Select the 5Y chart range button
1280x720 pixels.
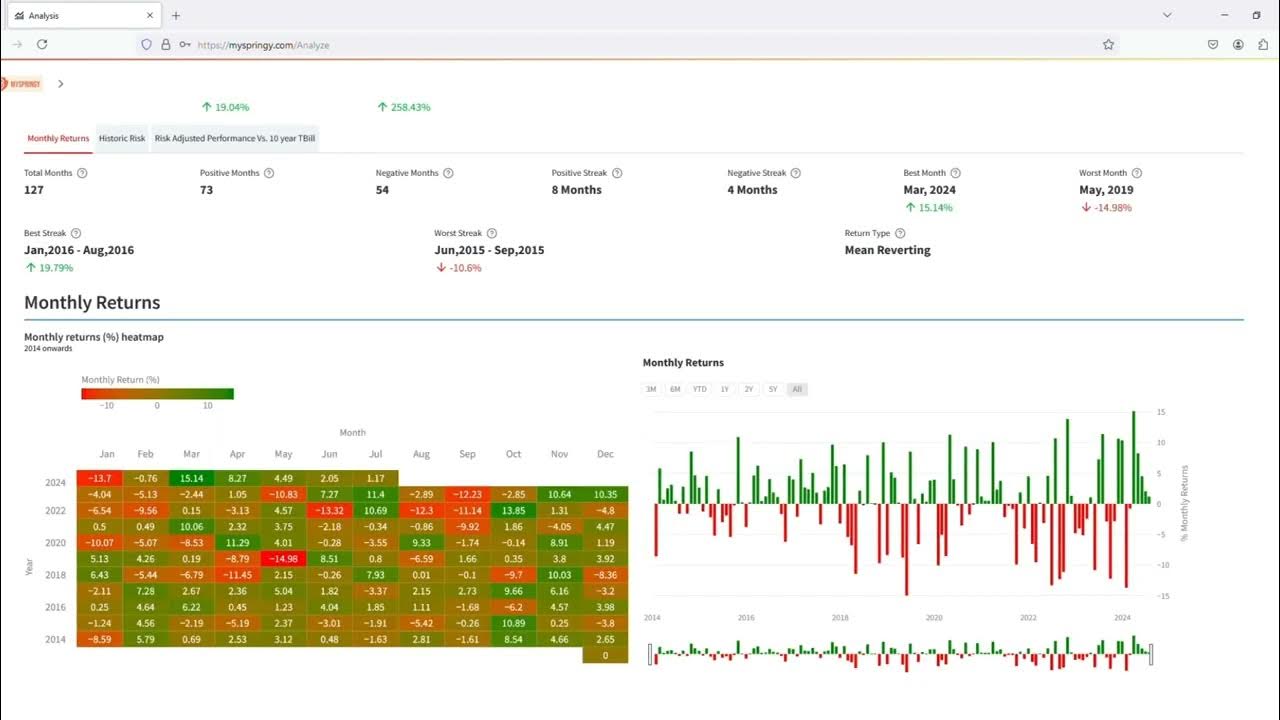(773, 389)
